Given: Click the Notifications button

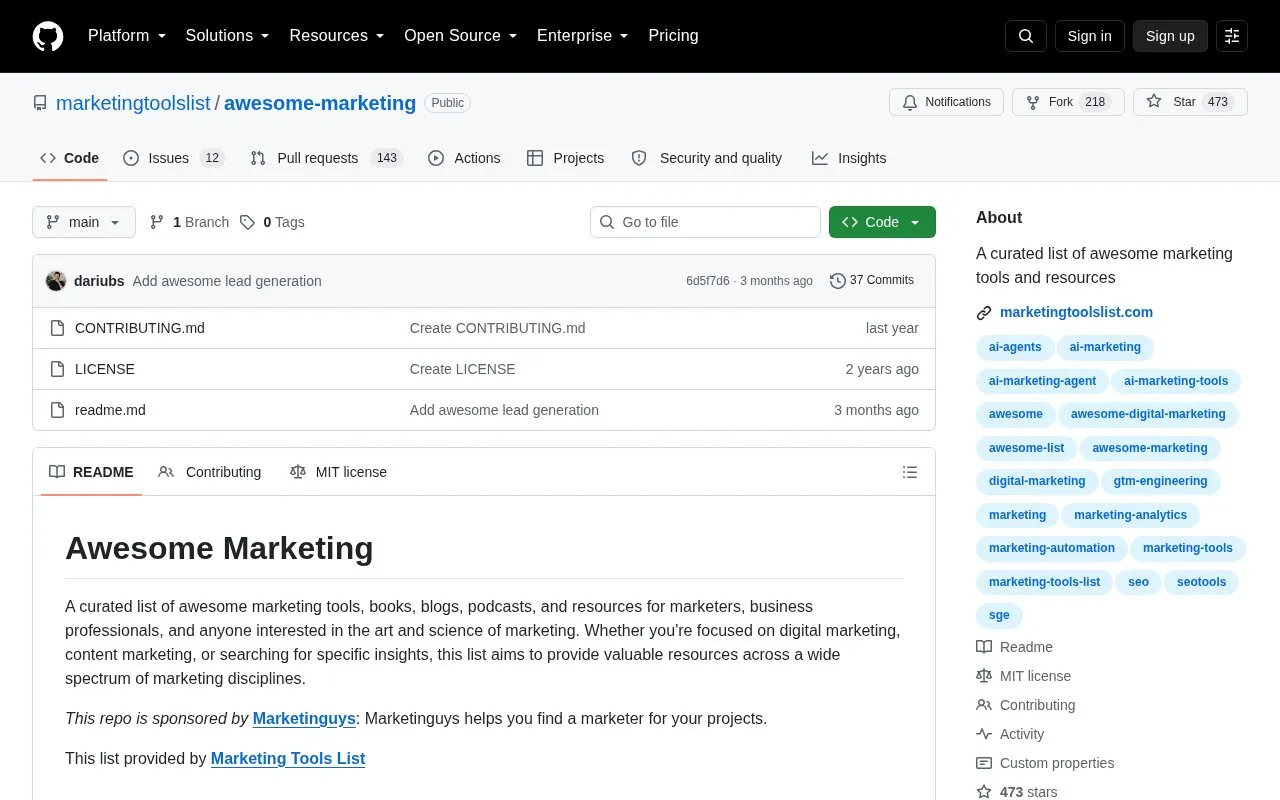Looking at the screenshot, I should coord(946,102).
